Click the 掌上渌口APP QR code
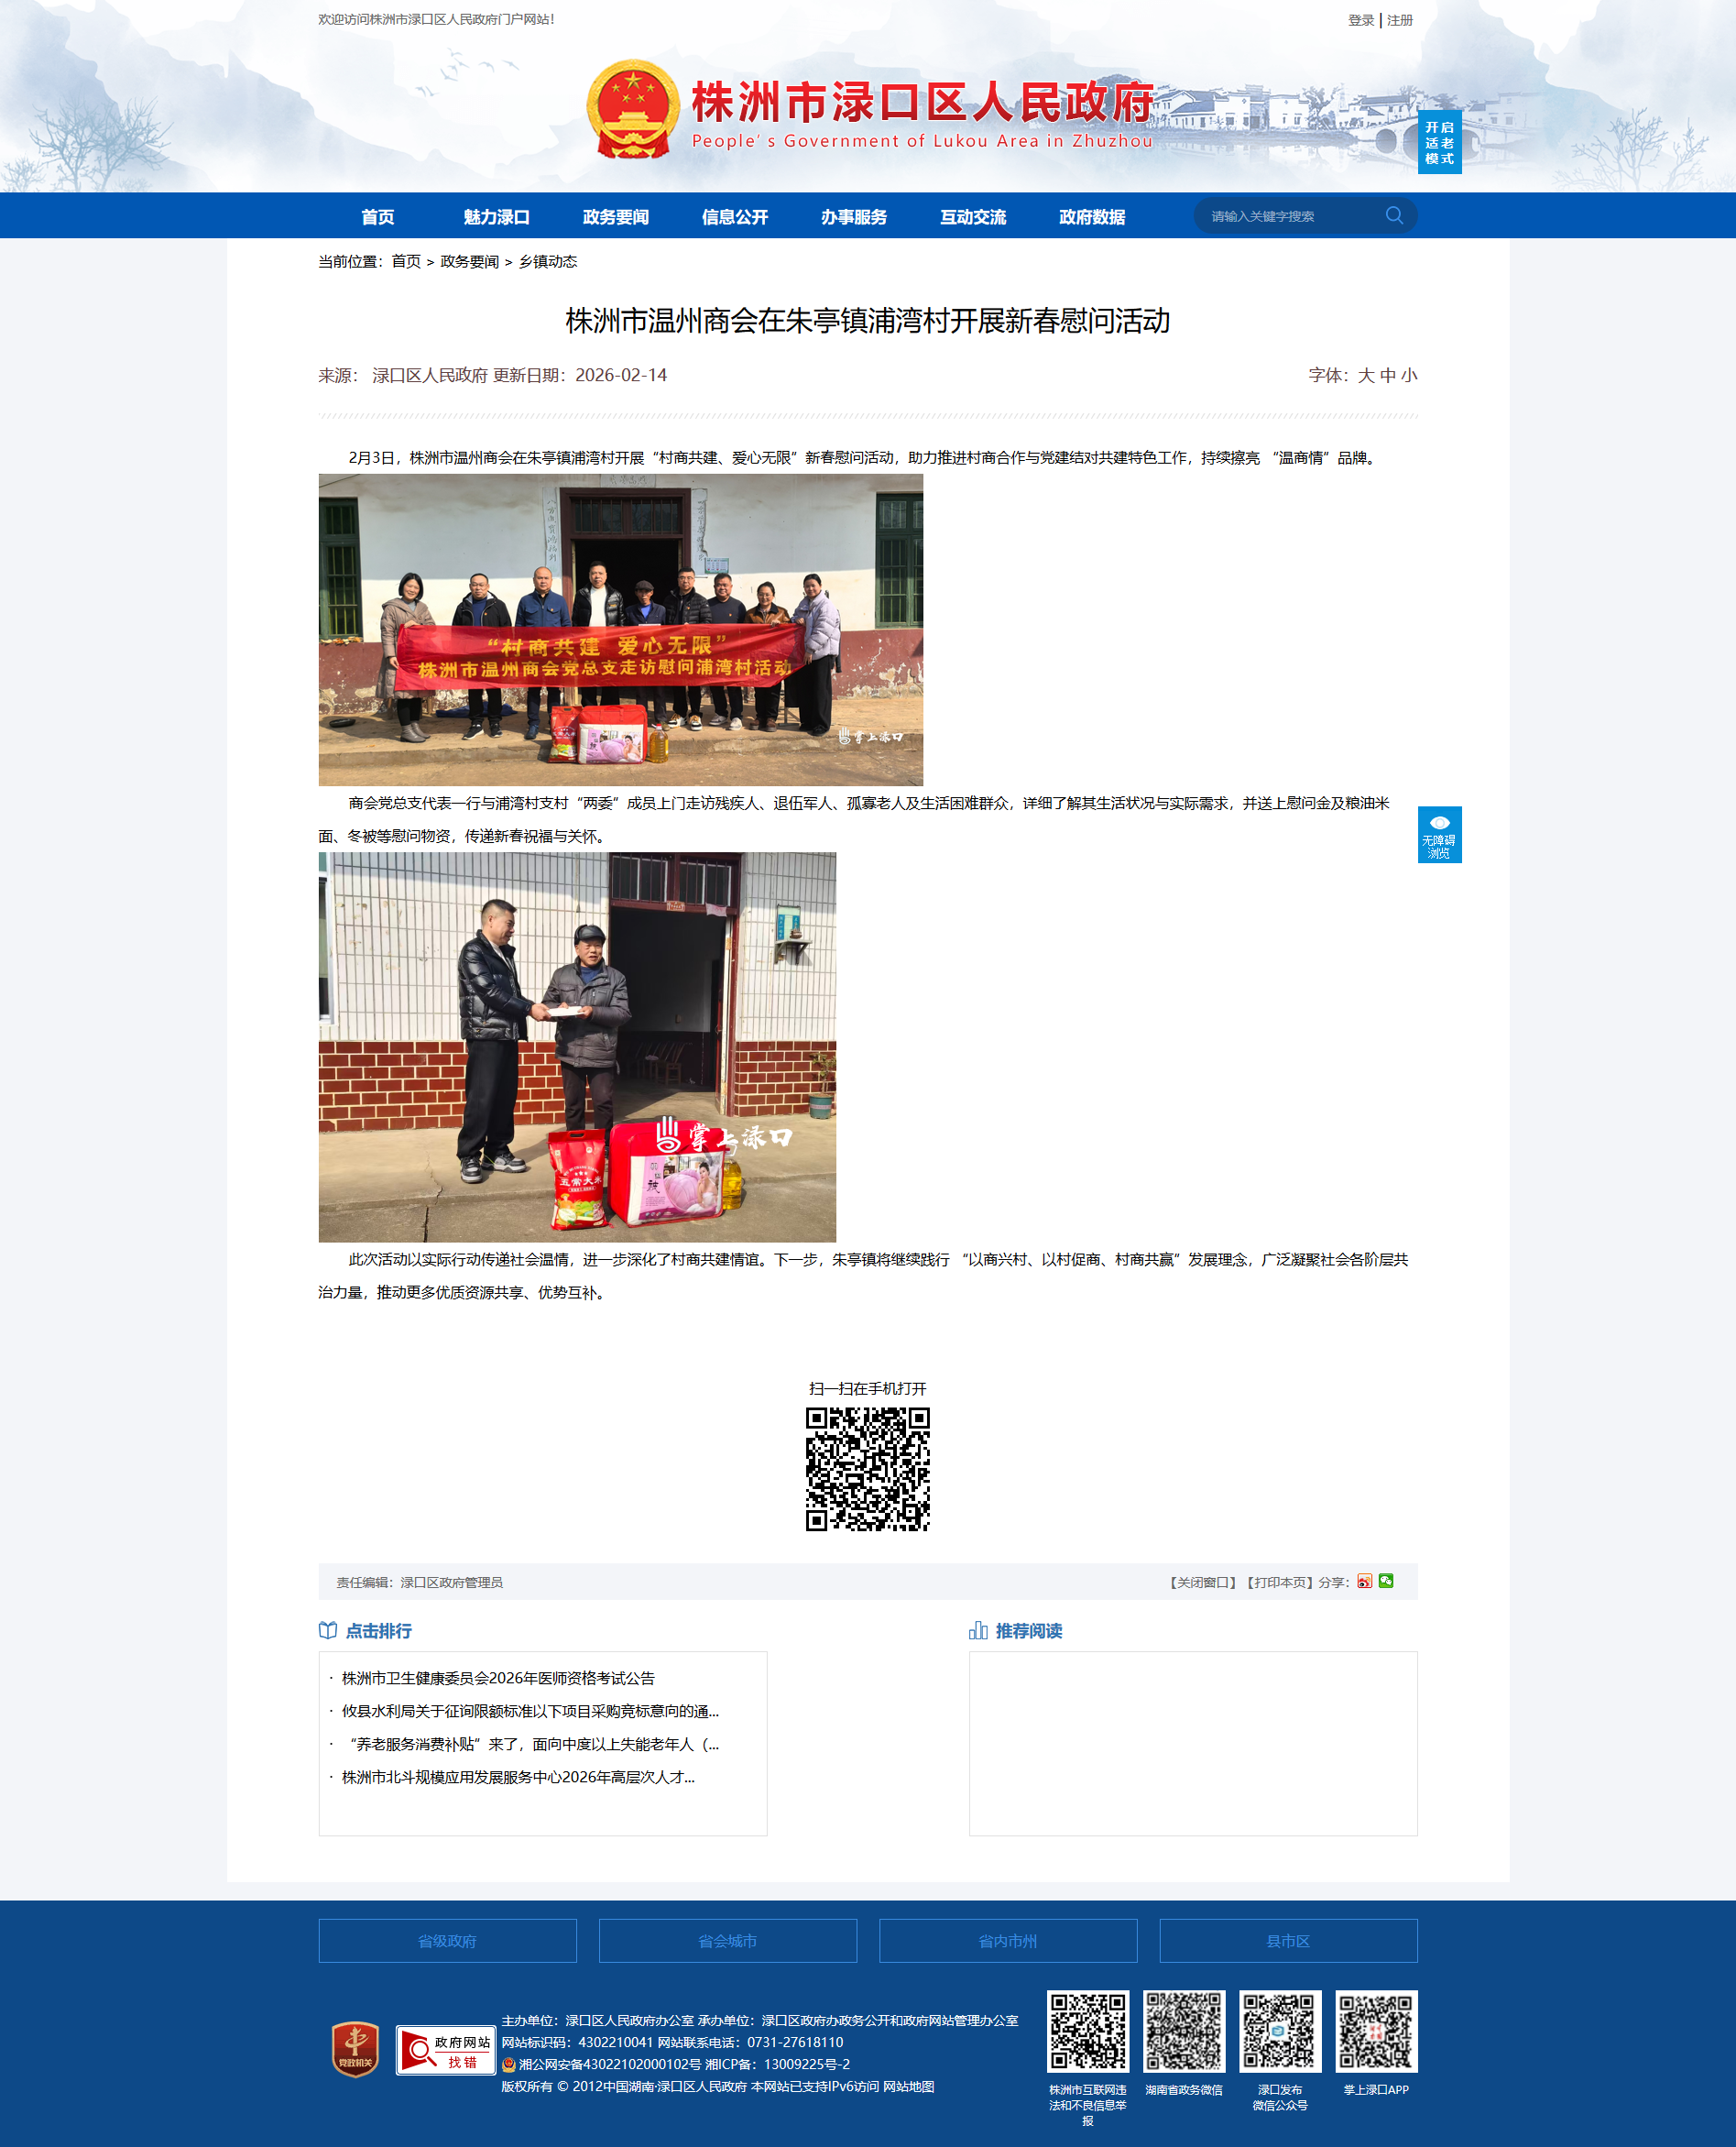Screen dimensions: 1736x2147 coord(1376,2031)
